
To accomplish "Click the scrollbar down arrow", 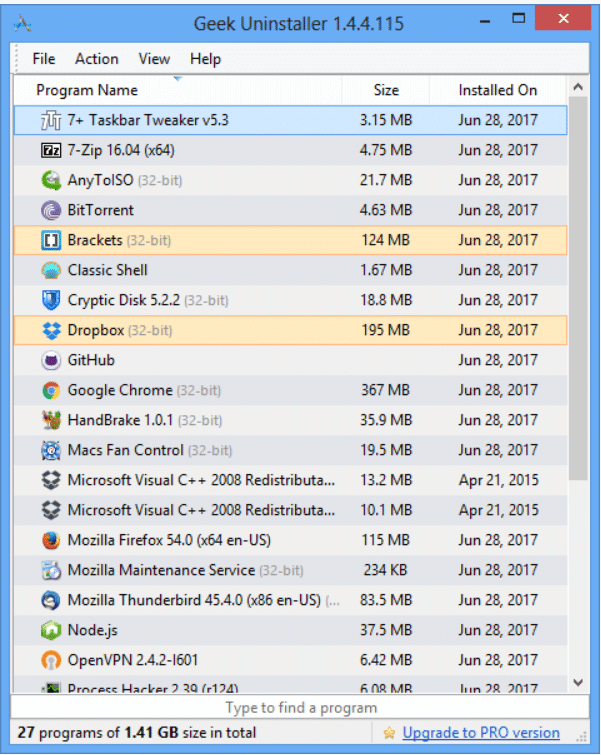I will pos(577,682).
